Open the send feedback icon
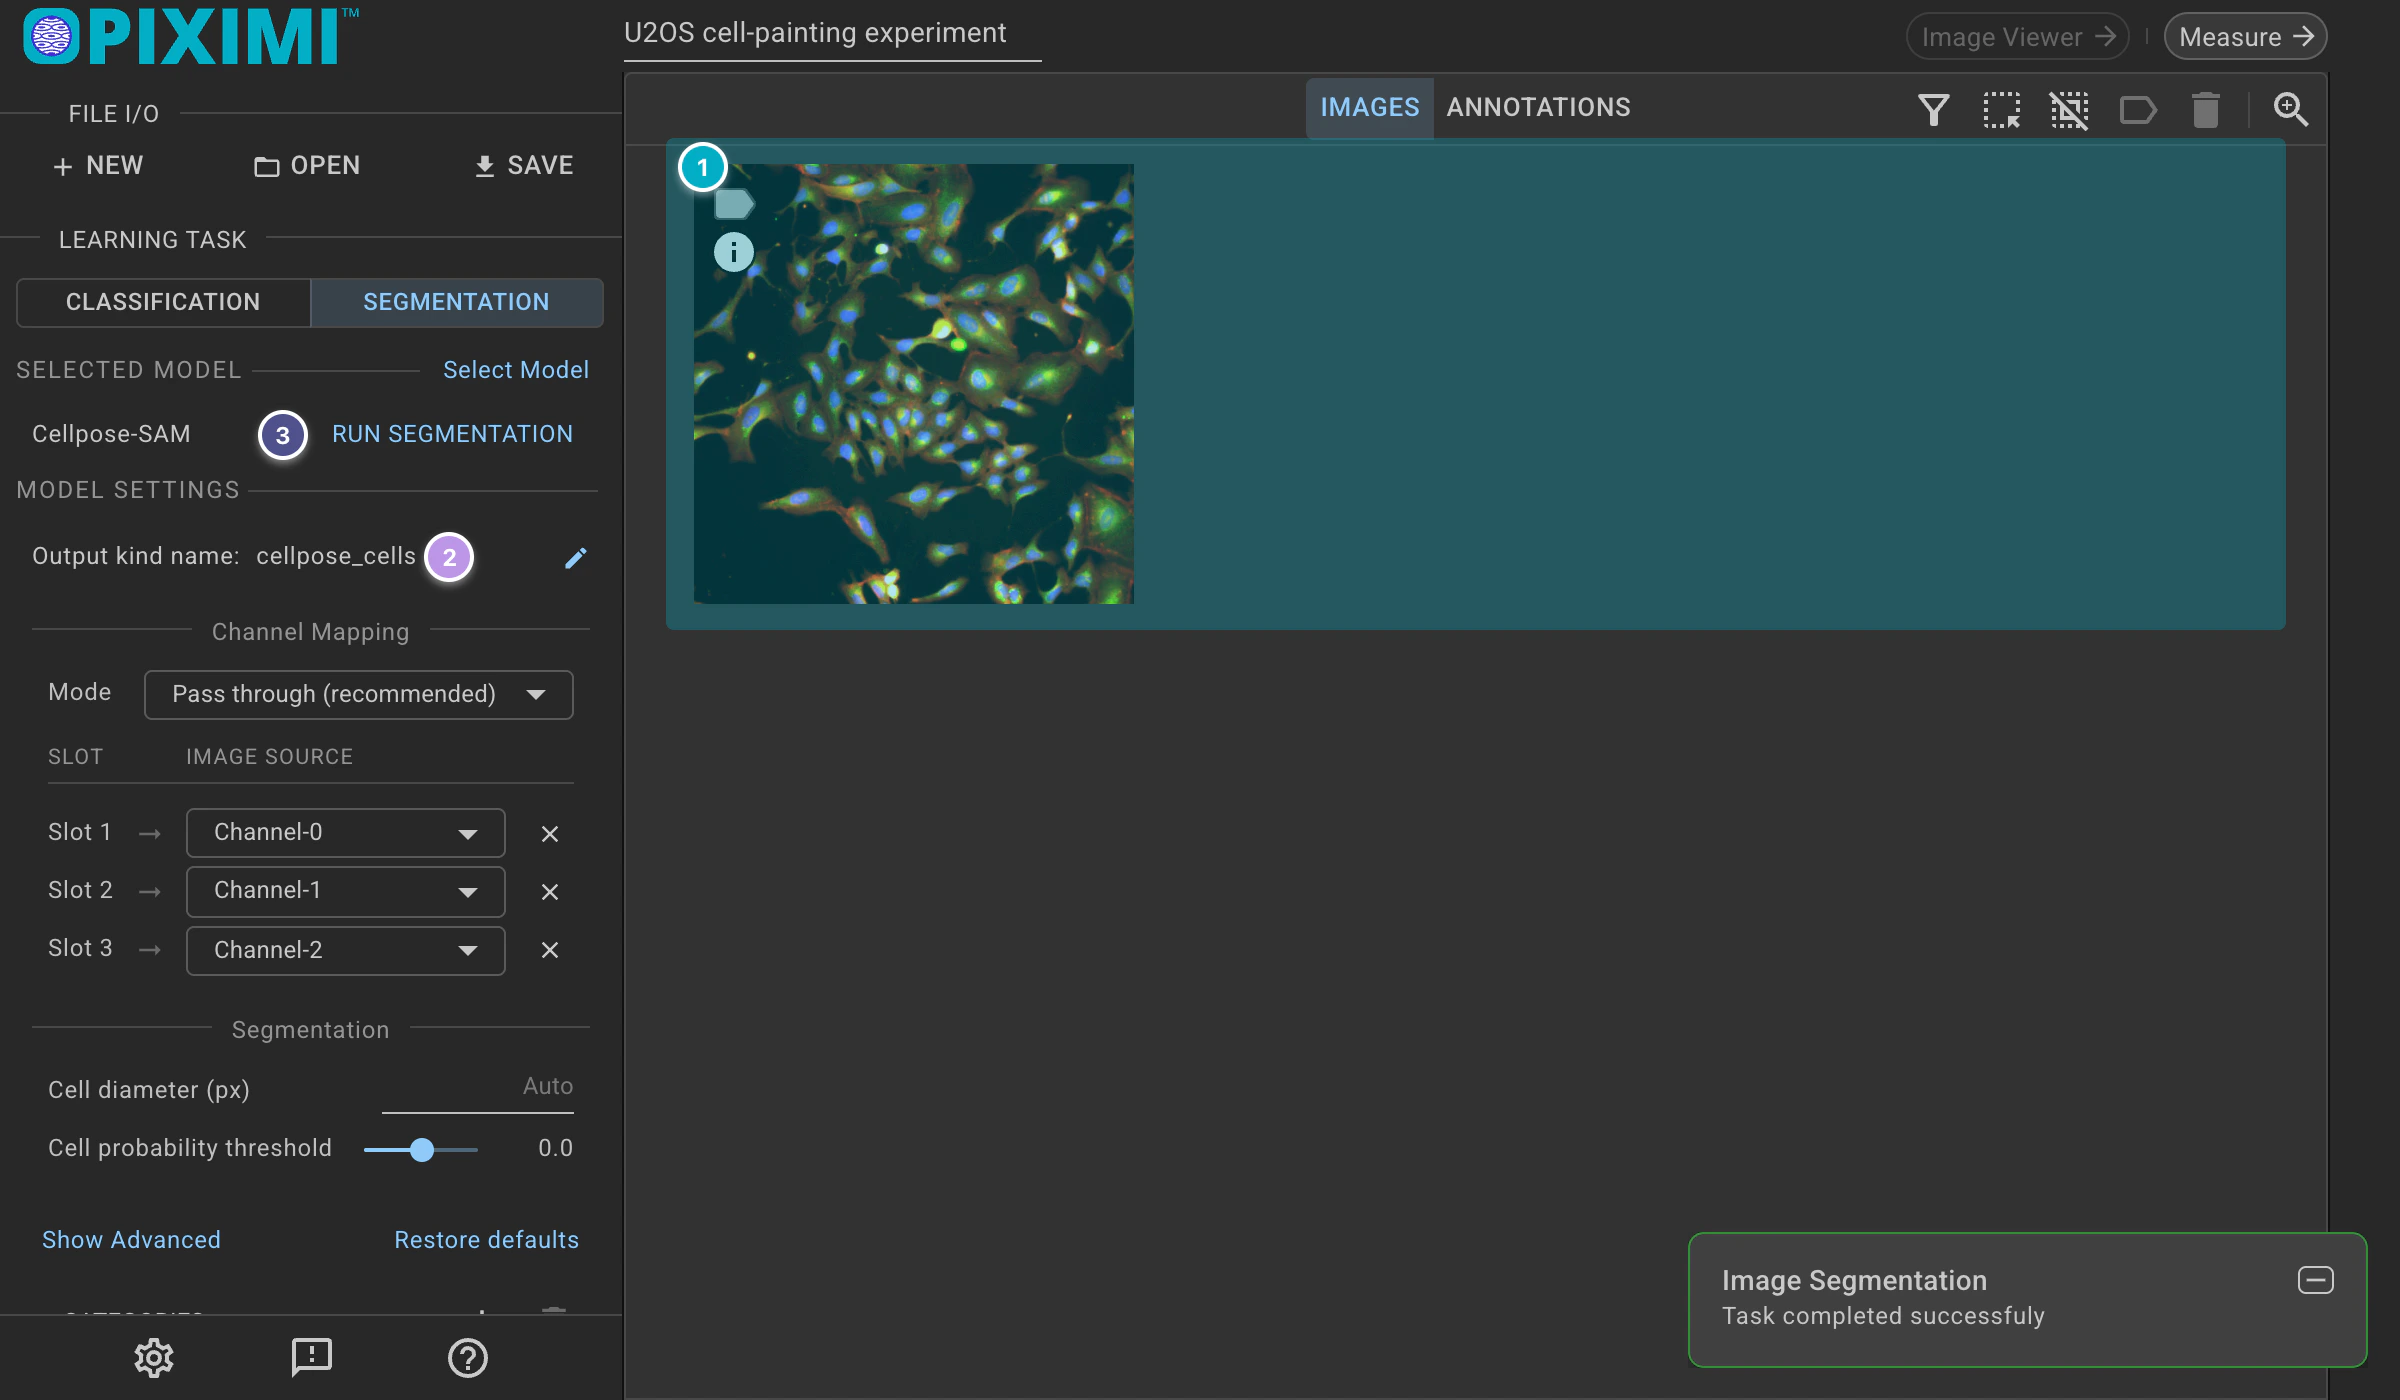This screenshot has width=2400, height=1400. tap(312, 1358)
